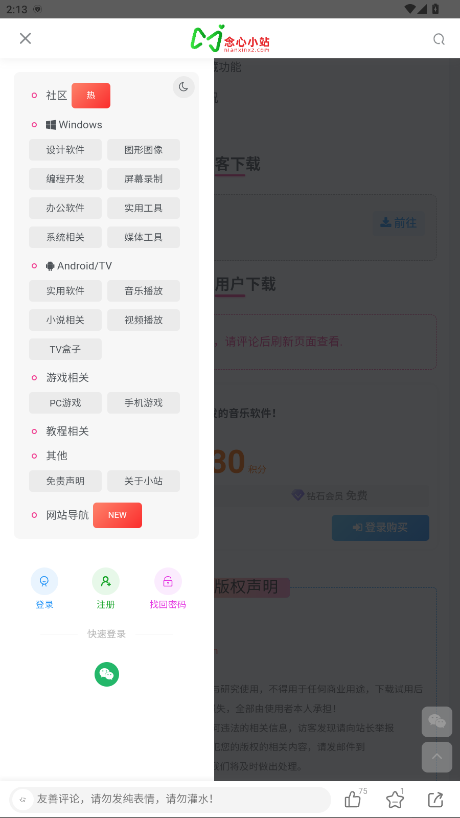This screenshot has width=460, height=818.
Task: Toggle dark mode with the moon icon
Action: tap(184, 87)
